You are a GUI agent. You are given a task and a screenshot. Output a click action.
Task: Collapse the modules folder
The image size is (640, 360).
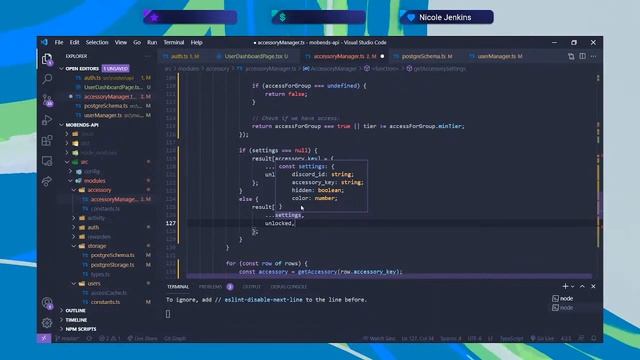[71, 180]
